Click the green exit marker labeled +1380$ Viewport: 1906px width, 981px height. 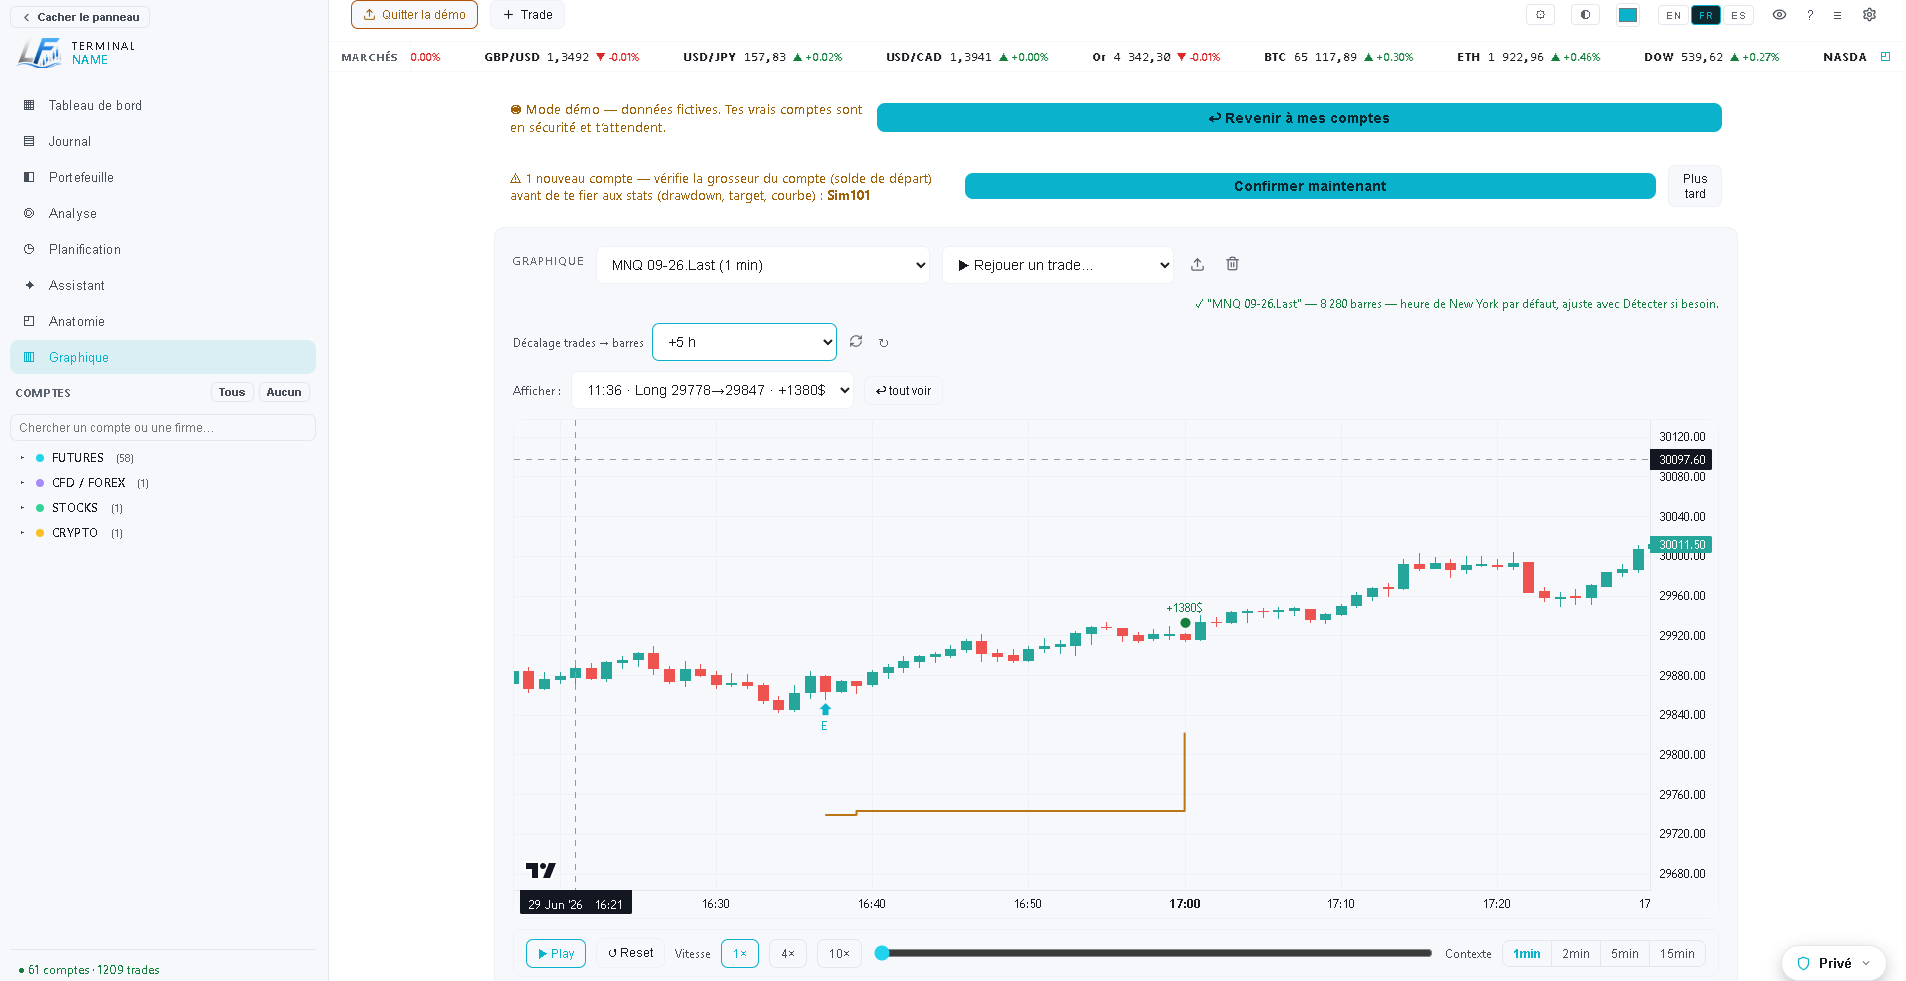[1185, 623]
